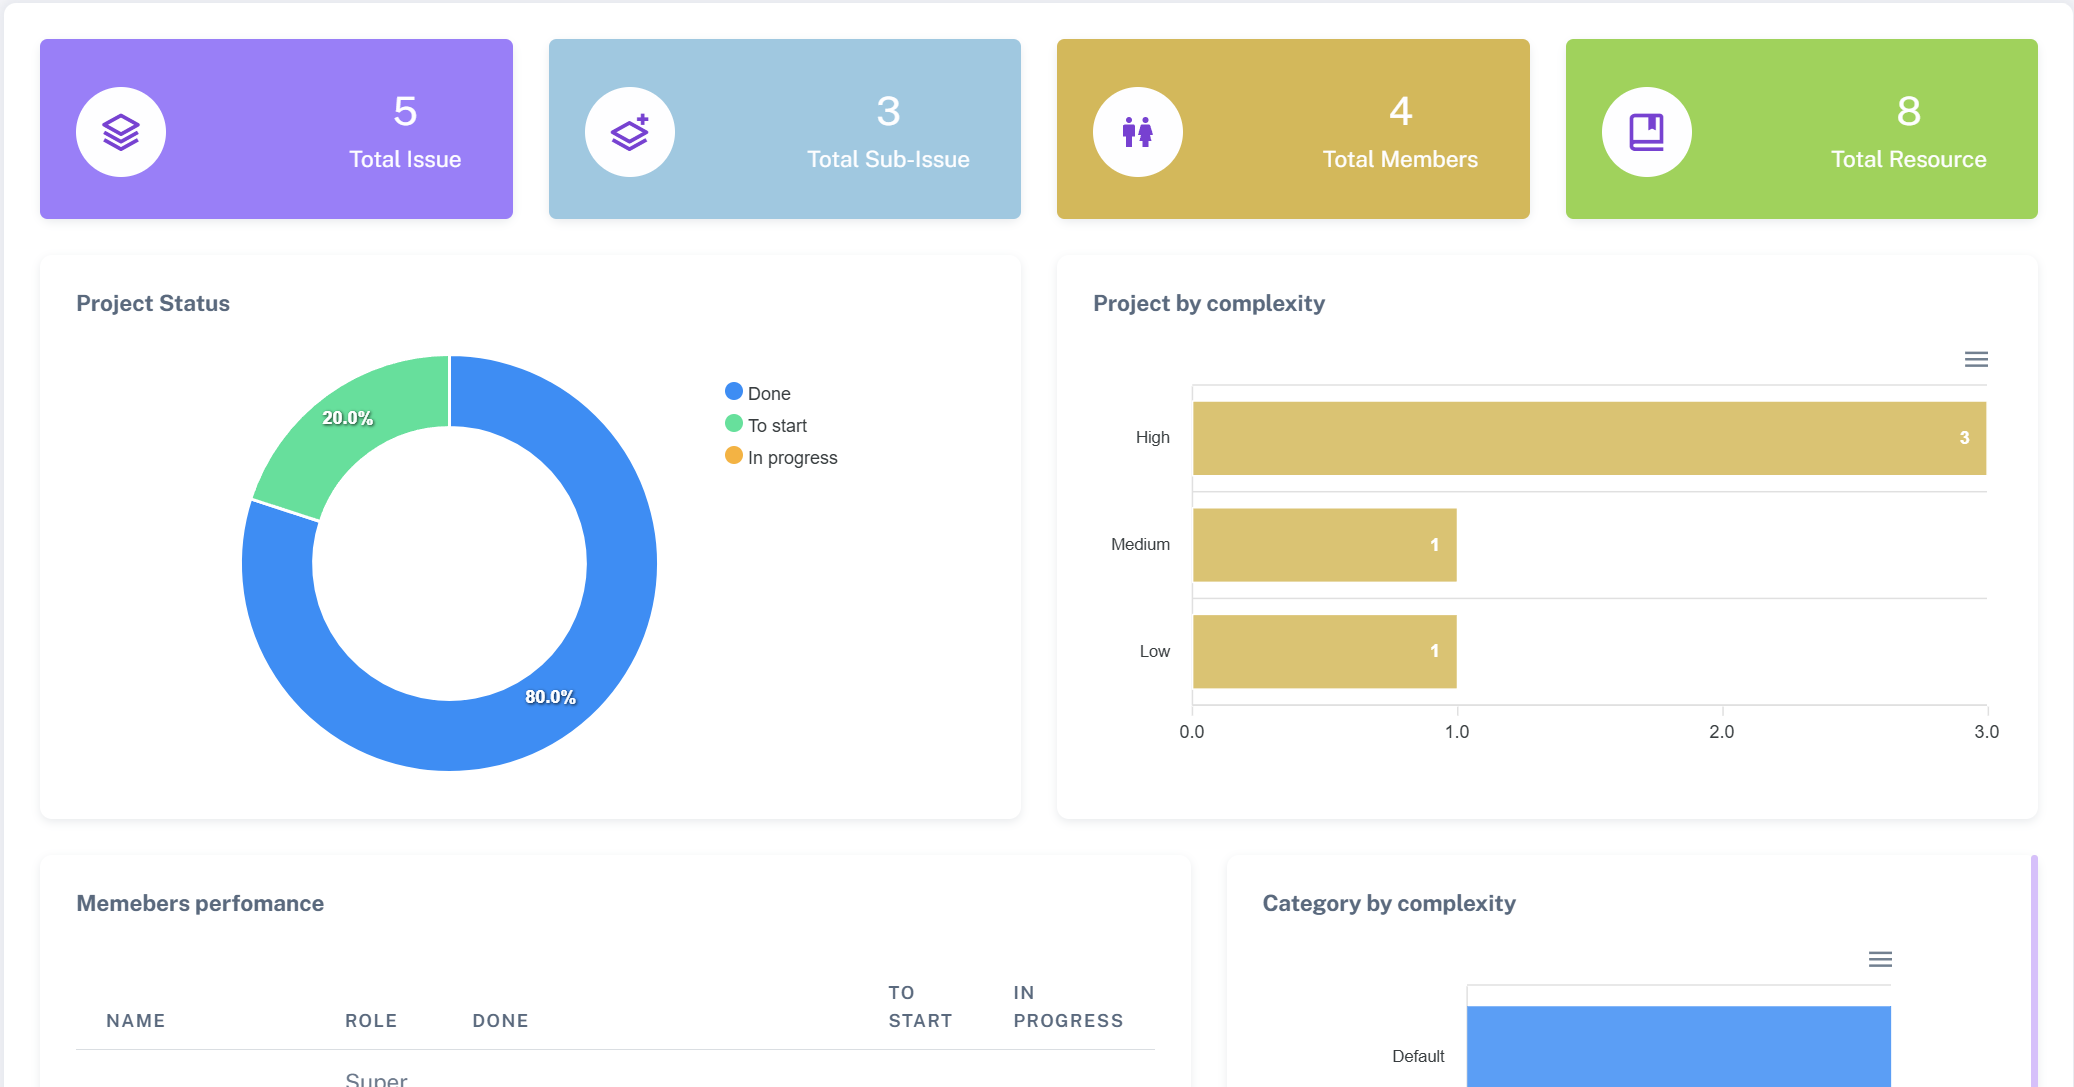Click the NAME column header
Viewport: 2074px width, 1087px height.
[x=136, y=1021]
